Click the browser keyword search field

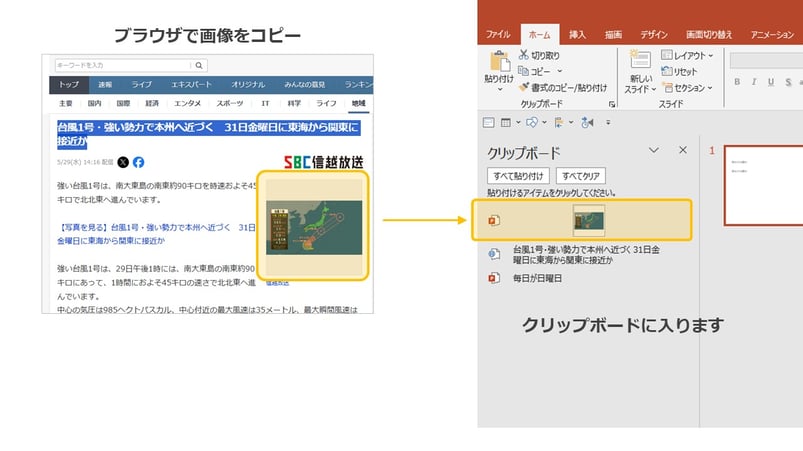pos(122,65)
